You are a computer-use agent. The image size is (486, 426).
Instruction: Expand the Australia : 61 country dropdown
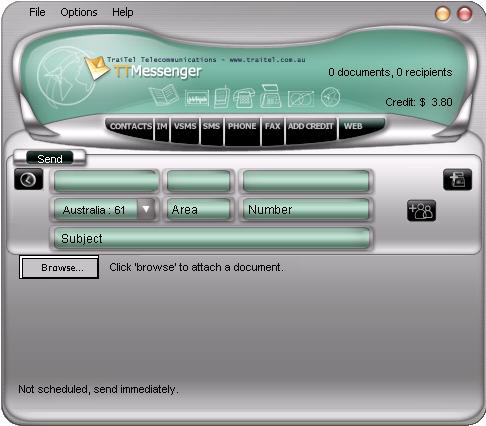point(146,209)
